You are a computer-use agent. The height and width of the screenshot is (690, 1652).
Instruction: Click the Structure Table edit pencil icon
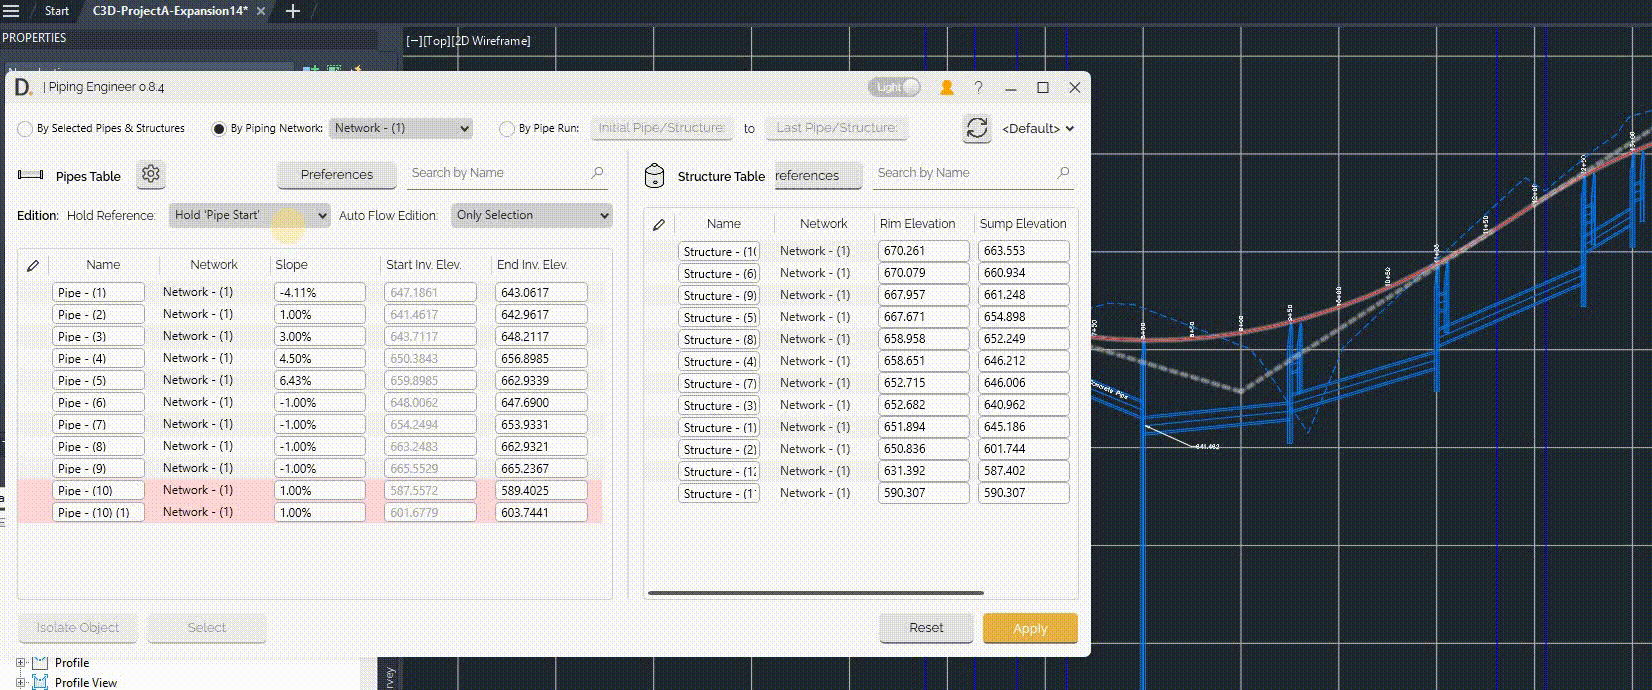point(658,224)
